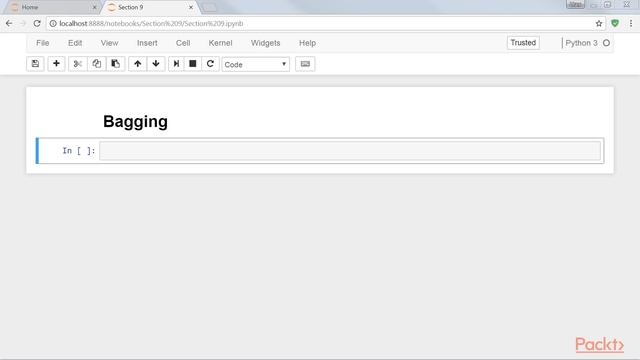The width and height of the screenshot is (640, 360).
Task: Paste cells below icon
Action: click(x=116, y=64)
